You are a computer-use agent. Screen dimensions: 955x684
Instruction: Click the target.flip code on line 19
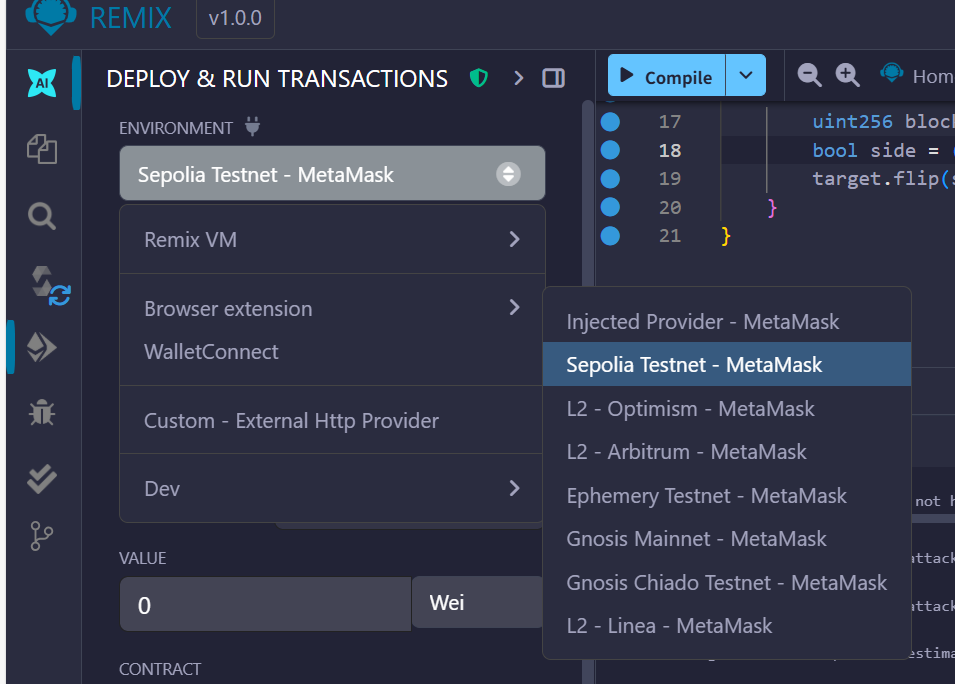coord(883,178)
